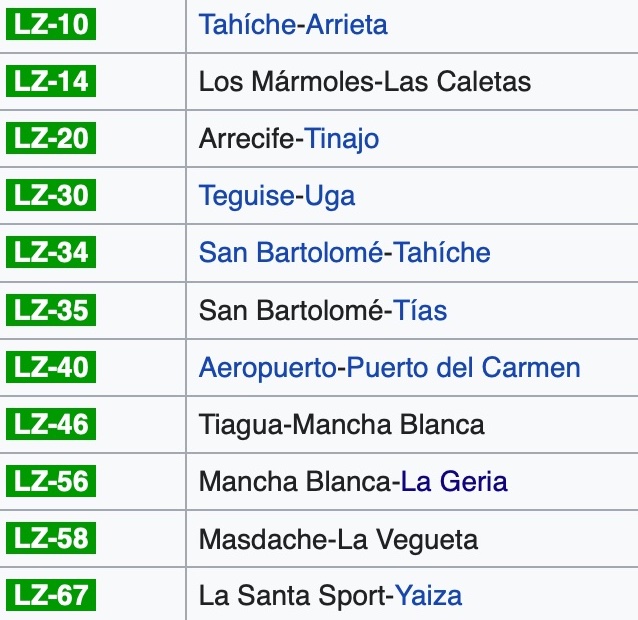Click the Los Mármoles-Las Caletas route text
This screenshot has width=638, height=620.
(x=365, y=81)
